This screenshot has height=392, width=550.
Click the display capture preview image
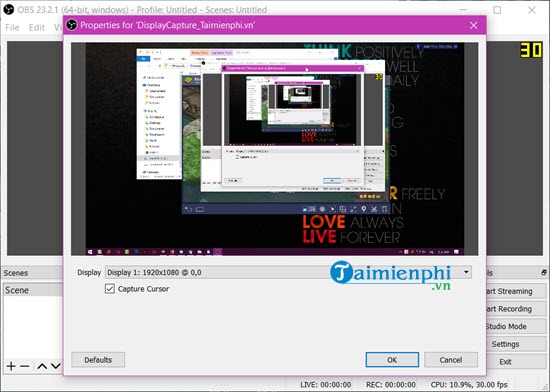(x=275, y=149)
